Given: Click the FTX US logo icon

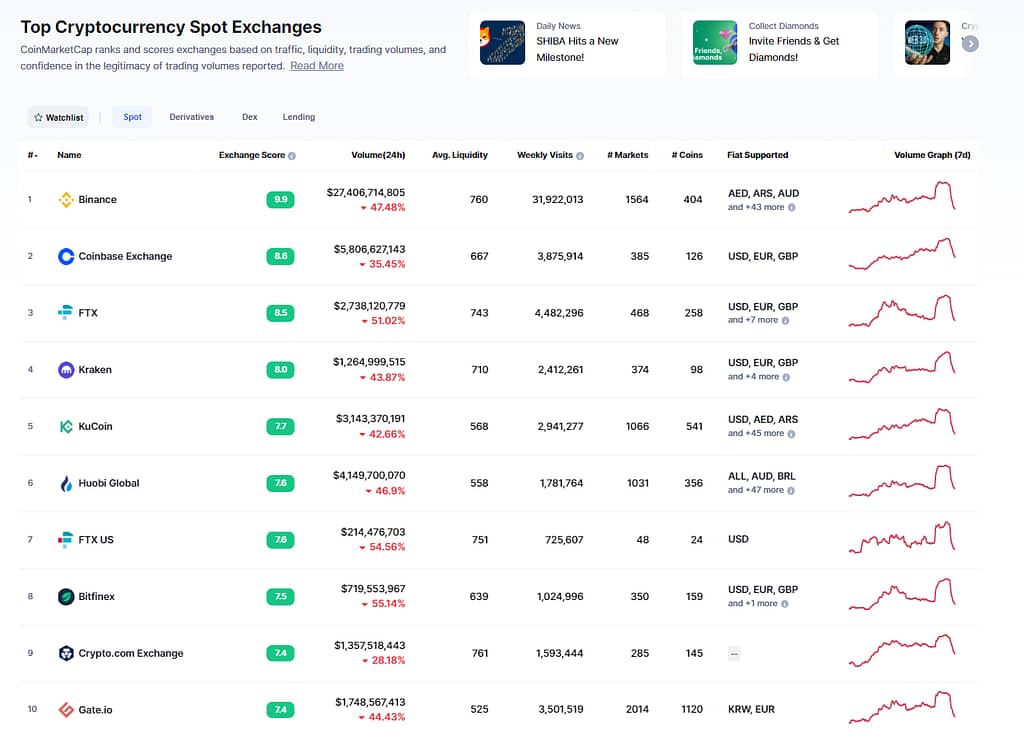Looking at the screenshot, I should pos(66,540).
